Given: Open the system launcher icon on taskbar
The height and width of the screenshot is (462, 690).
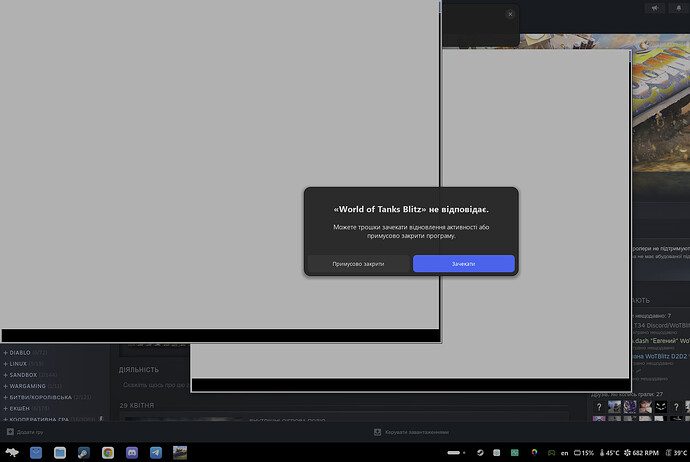Looking at the screenshot, I should tap(12, 452).
